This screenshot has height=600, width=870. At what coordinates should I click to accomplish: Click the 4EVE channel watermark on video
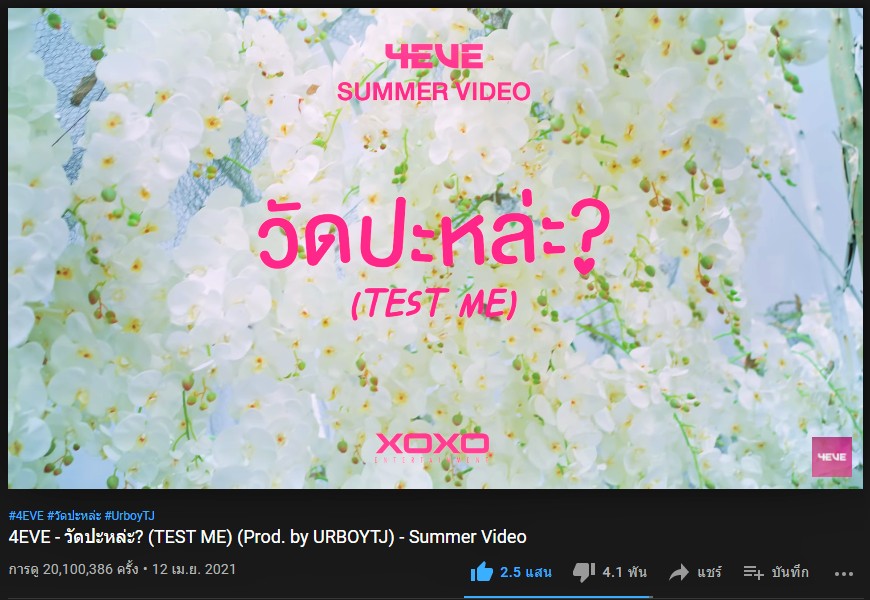pos(832,457)
